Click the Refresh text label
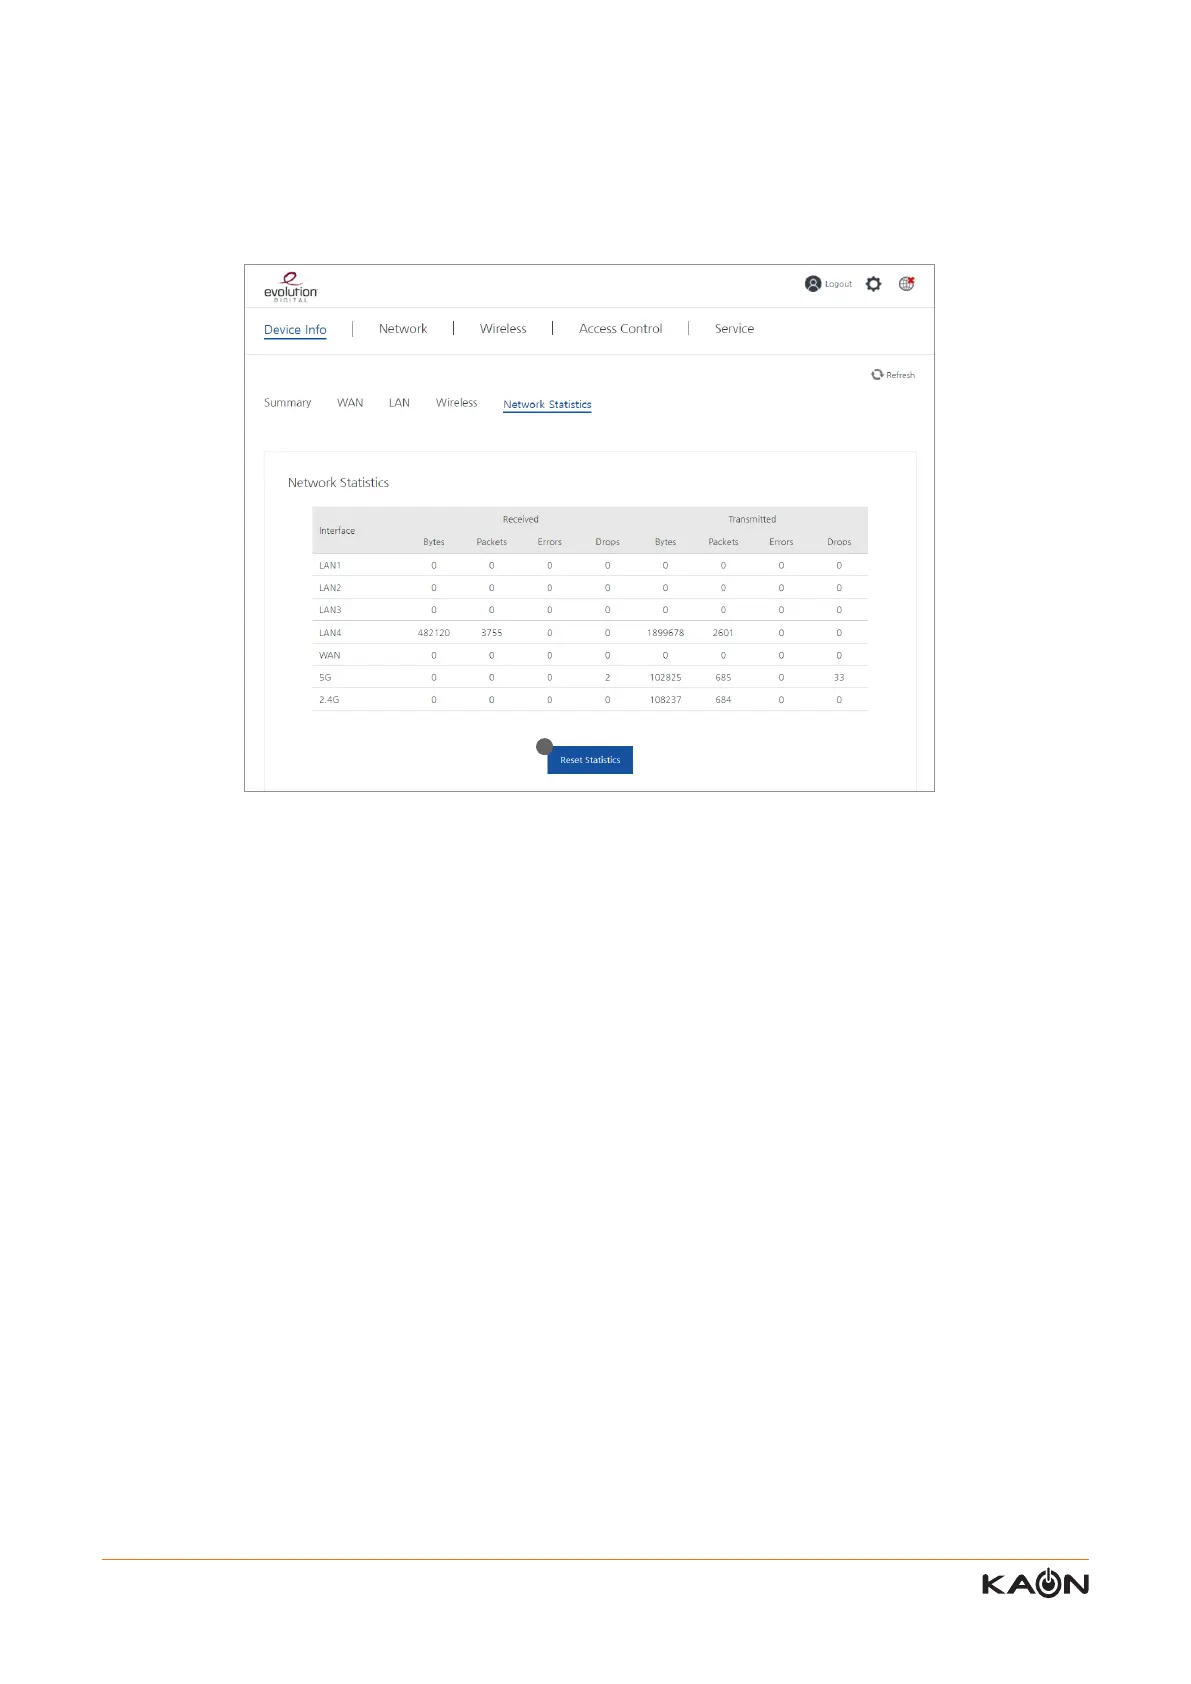 click(x=900, y=375)
